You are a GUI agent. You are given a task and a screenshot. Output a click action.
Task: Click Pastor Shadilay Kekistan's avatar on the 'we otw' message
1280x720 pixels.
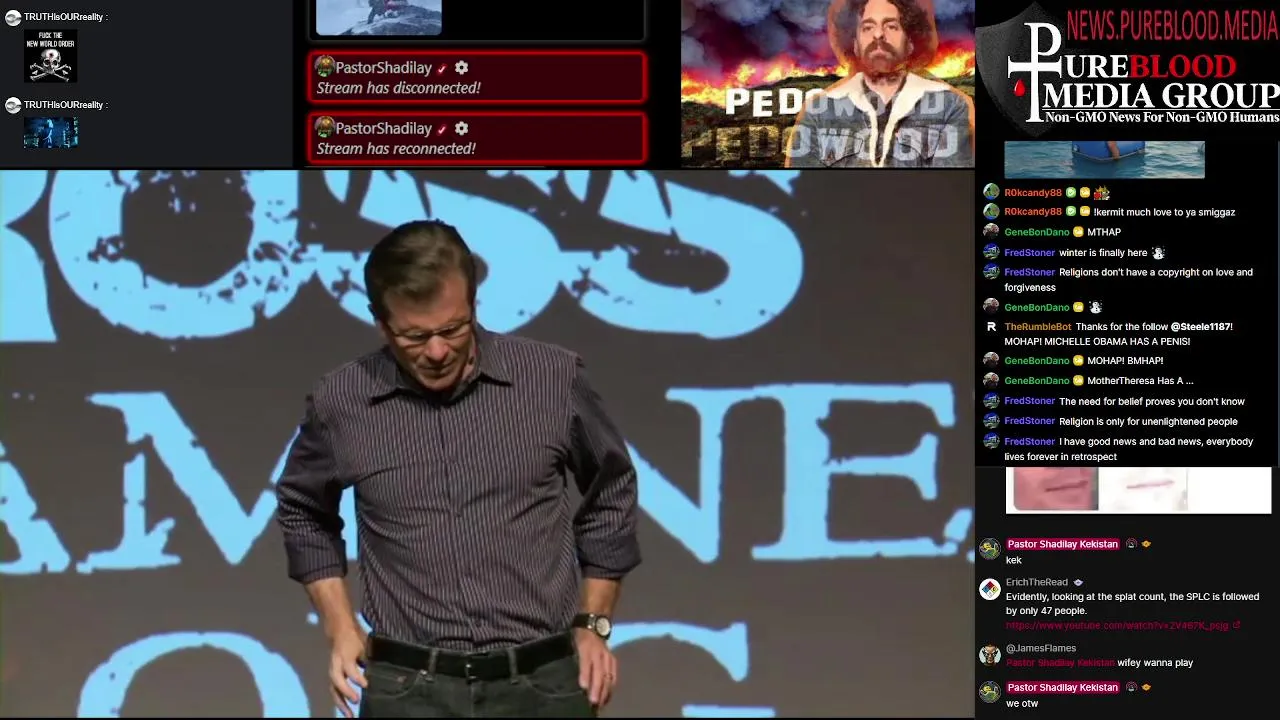click(990, 691)
